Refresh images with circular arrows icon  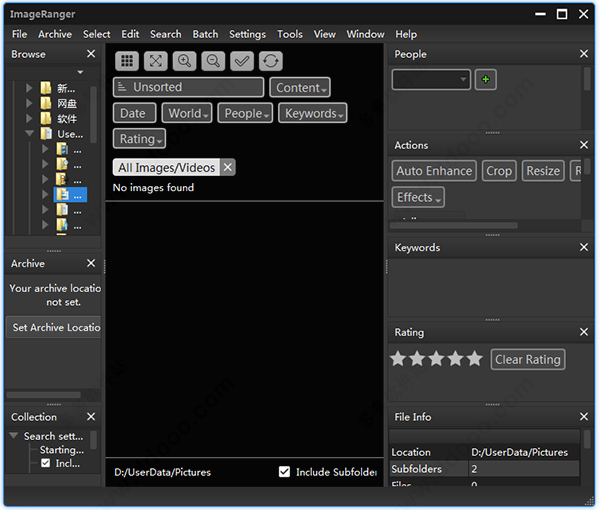click(271, 61)
